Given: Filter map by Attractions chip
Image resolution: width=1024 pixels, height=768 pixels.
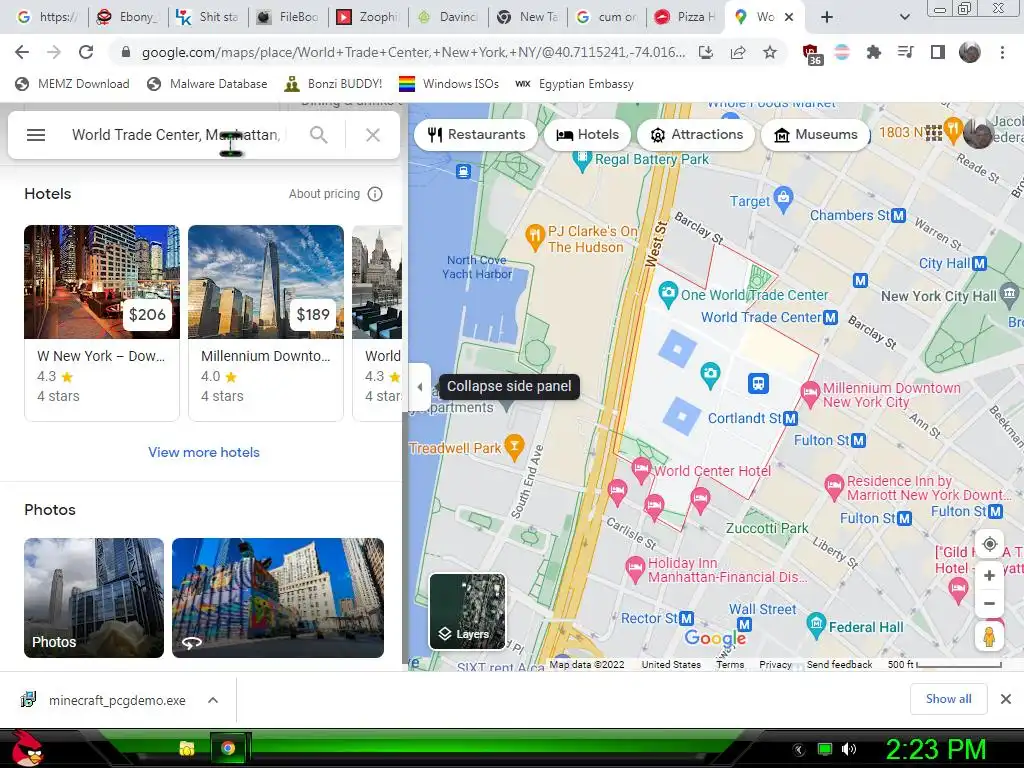Looking at the screenshot, I should point(696,135).
